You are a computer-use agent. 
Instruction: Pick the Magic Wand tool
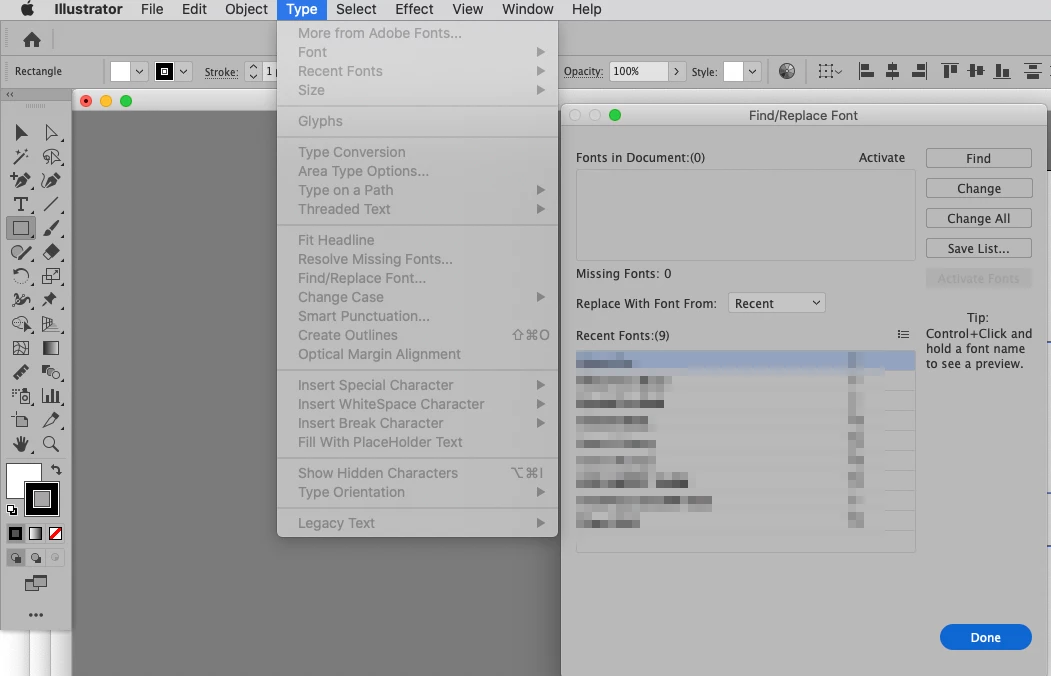pos(21,157)
